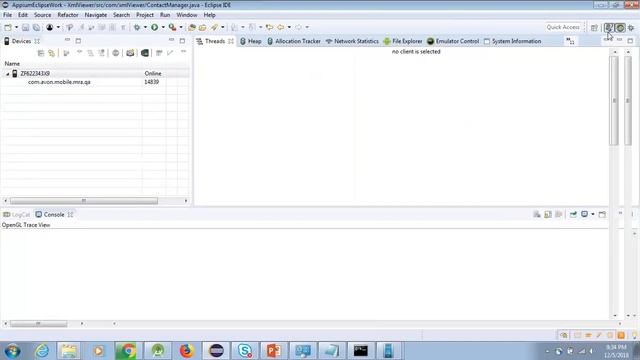Image resolution: width=640 pixels, height=360 pixels.
Task: Select the com.avon.mobile.mra.qa process row
Action: tap(95, 82)
